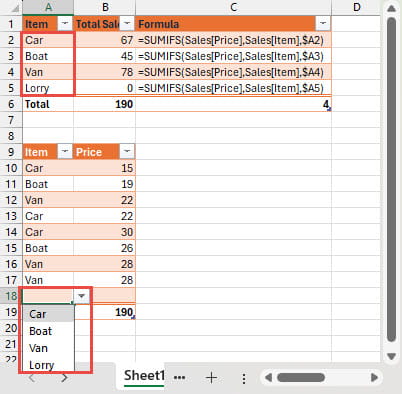Select cell B14 with price 30
402x394 pixels.
pos(105,232)
